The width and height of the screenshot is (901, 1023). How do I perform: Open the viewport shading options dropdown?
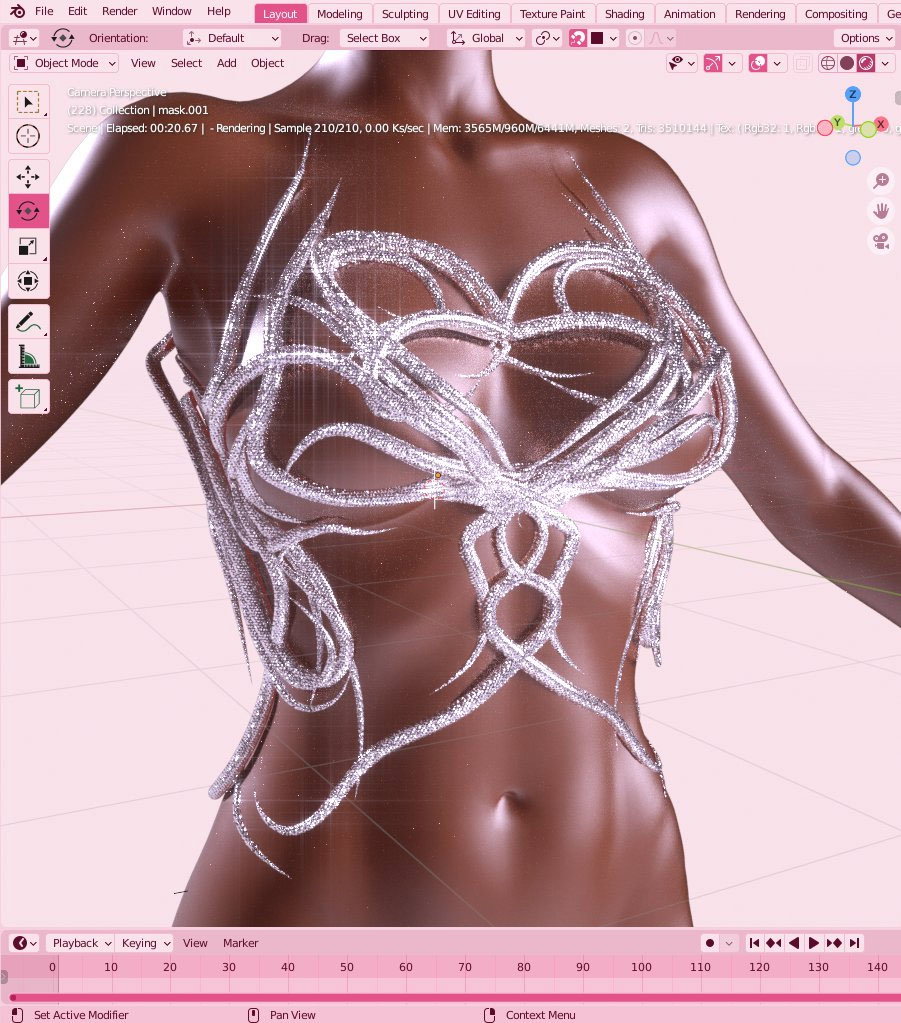coord(885,63)
